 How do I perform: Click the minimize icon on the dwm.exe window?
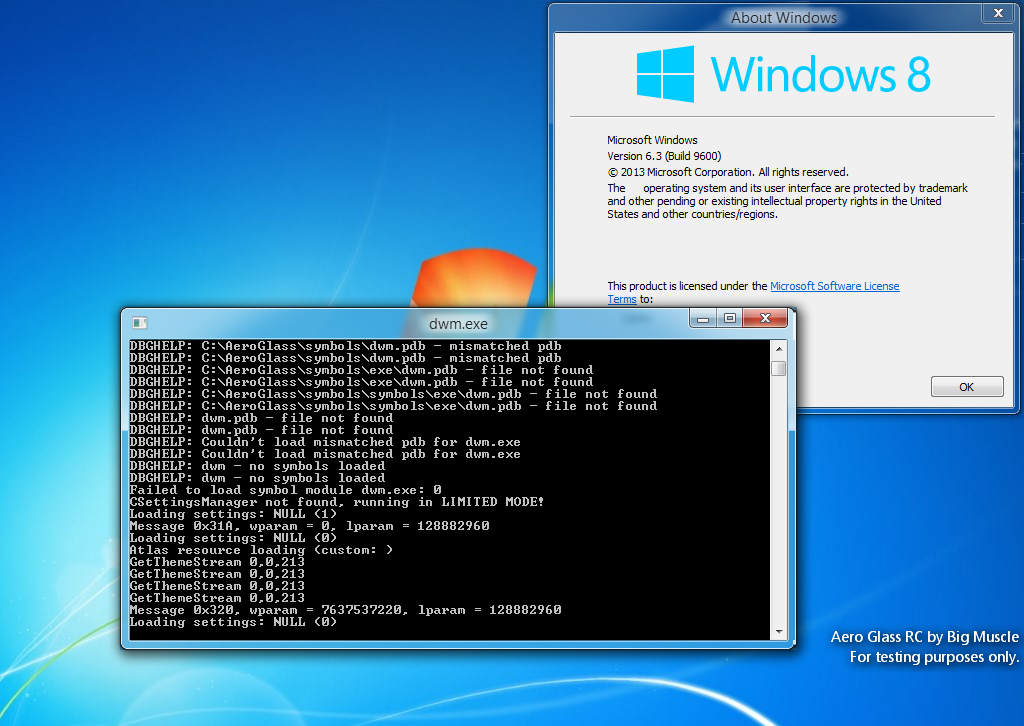tap(701, 317)
